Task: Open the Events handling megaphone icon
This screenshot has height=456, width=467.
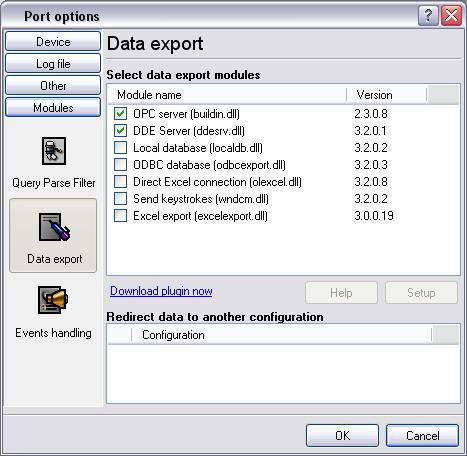Action: point(53,299)
